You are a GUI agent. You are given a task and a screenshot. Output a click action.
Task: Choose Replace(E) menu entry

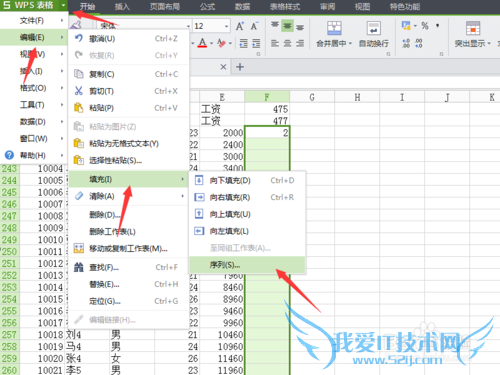coord(128,284)
